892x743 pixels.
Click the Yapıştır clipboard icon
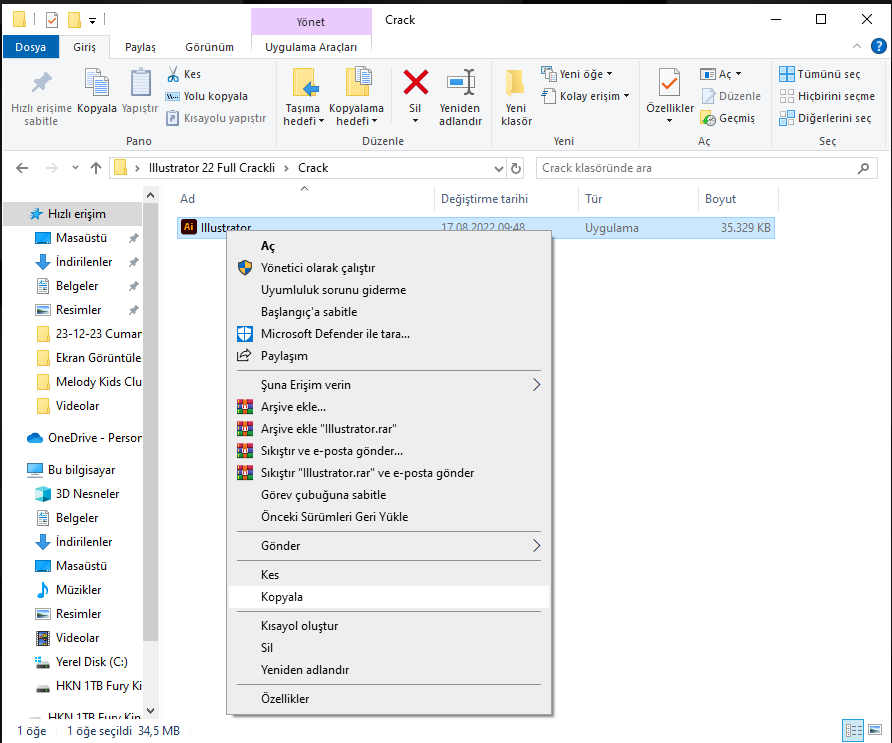140,82
